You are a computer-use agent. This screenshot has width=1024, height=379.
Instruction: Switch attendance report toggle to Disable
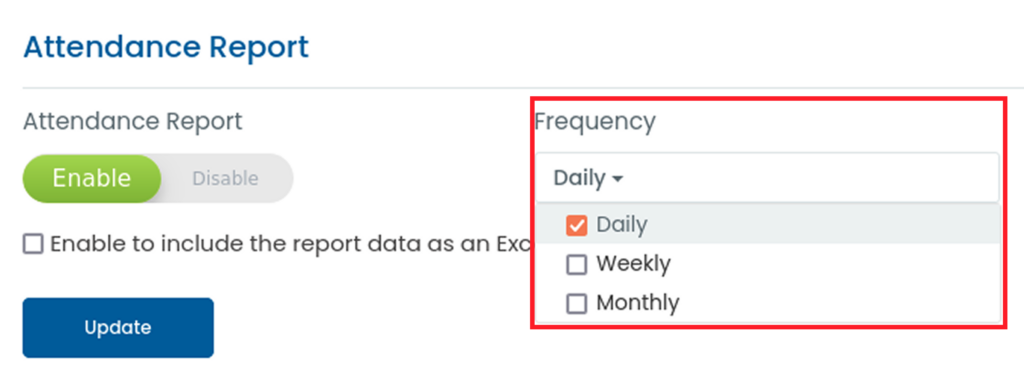click(x=225, y=178)
